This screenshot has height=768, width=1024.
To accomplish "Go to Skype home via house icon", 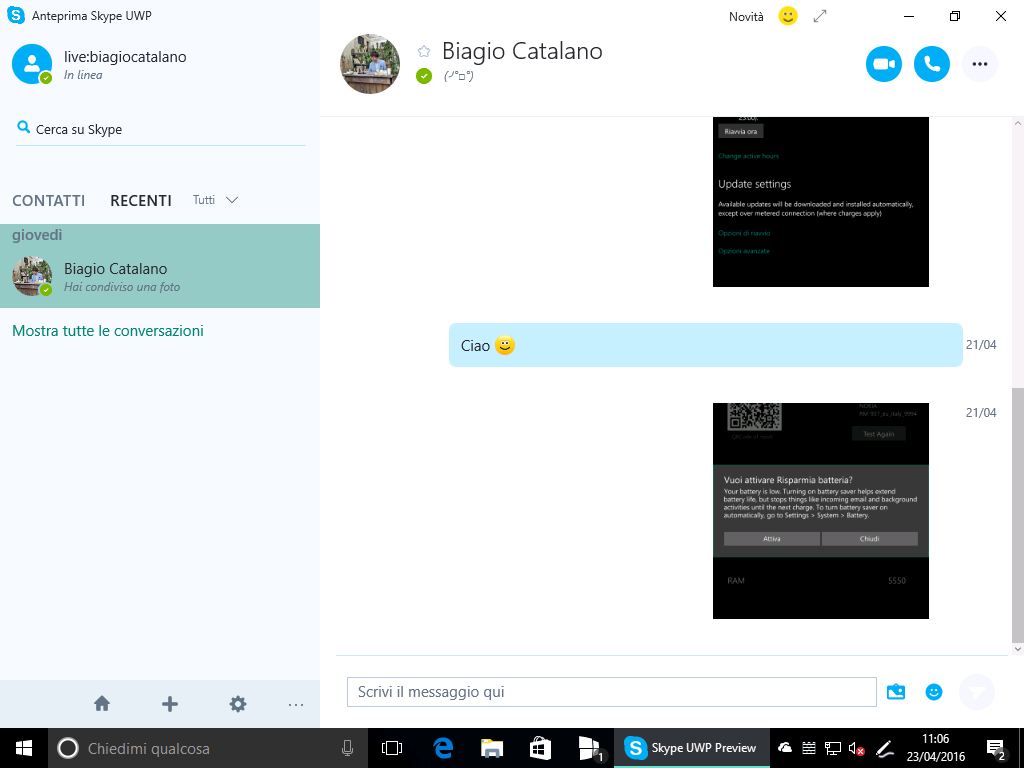I will click(102, 704).
